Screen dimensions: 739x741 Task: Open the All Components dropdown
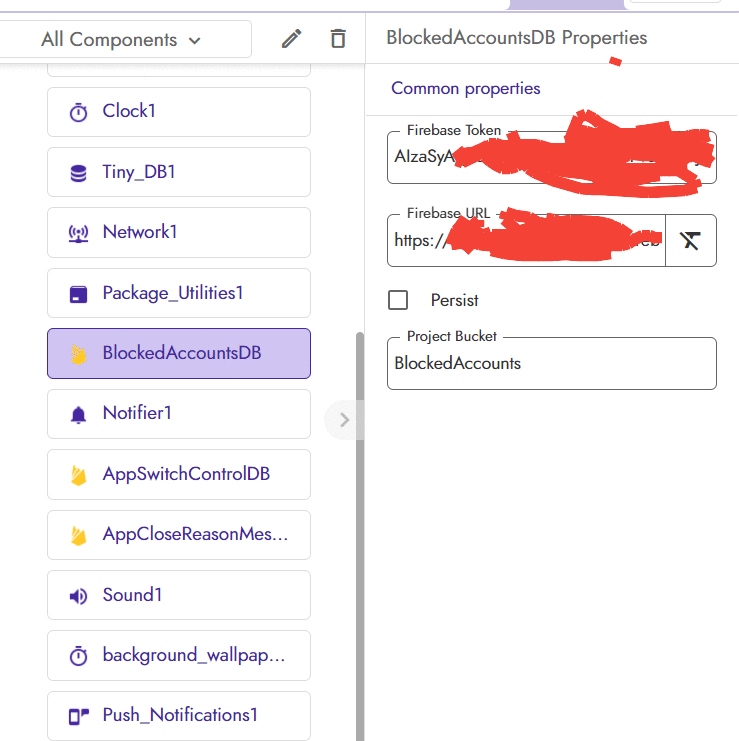point(121,40)
